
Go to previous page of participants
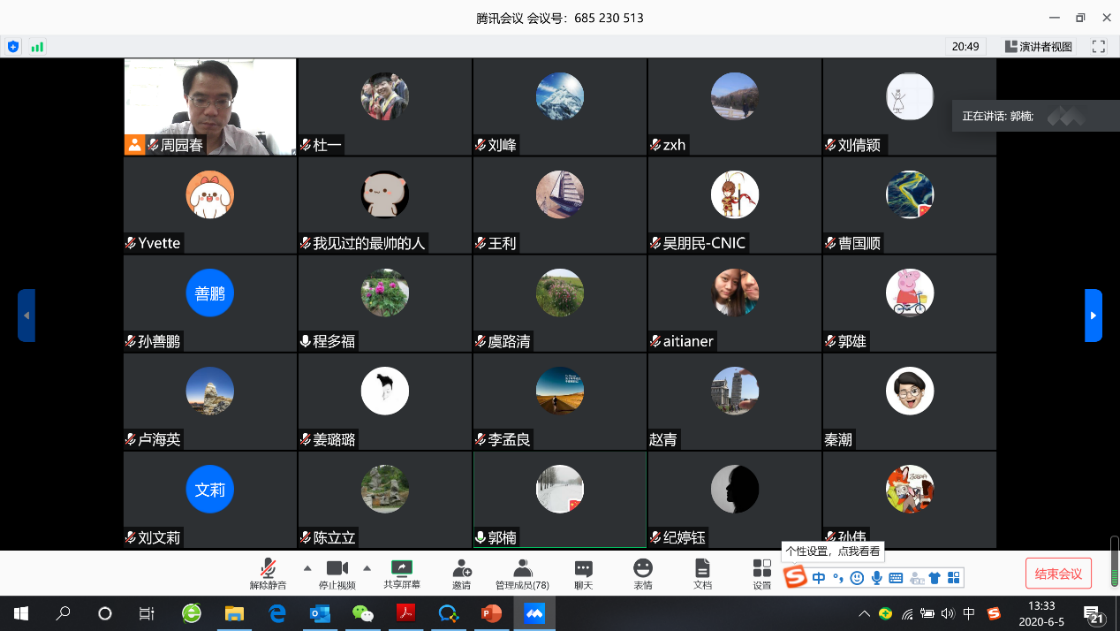[x=27, y=315]
